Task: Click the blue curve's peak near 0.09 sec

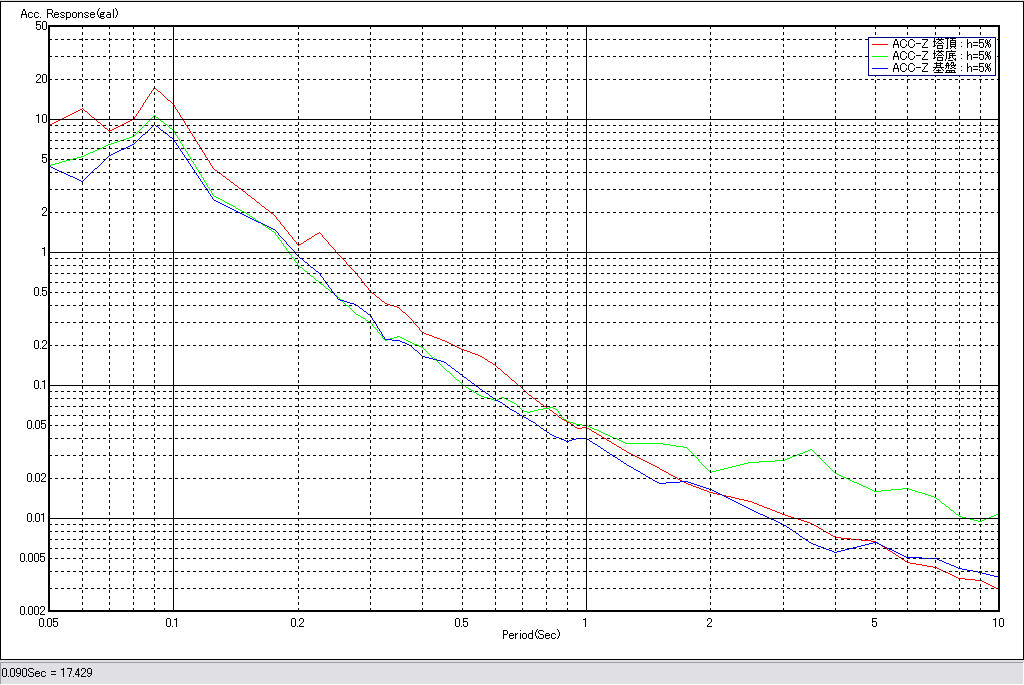Action: pyautogui.click(x=155, y=125)
